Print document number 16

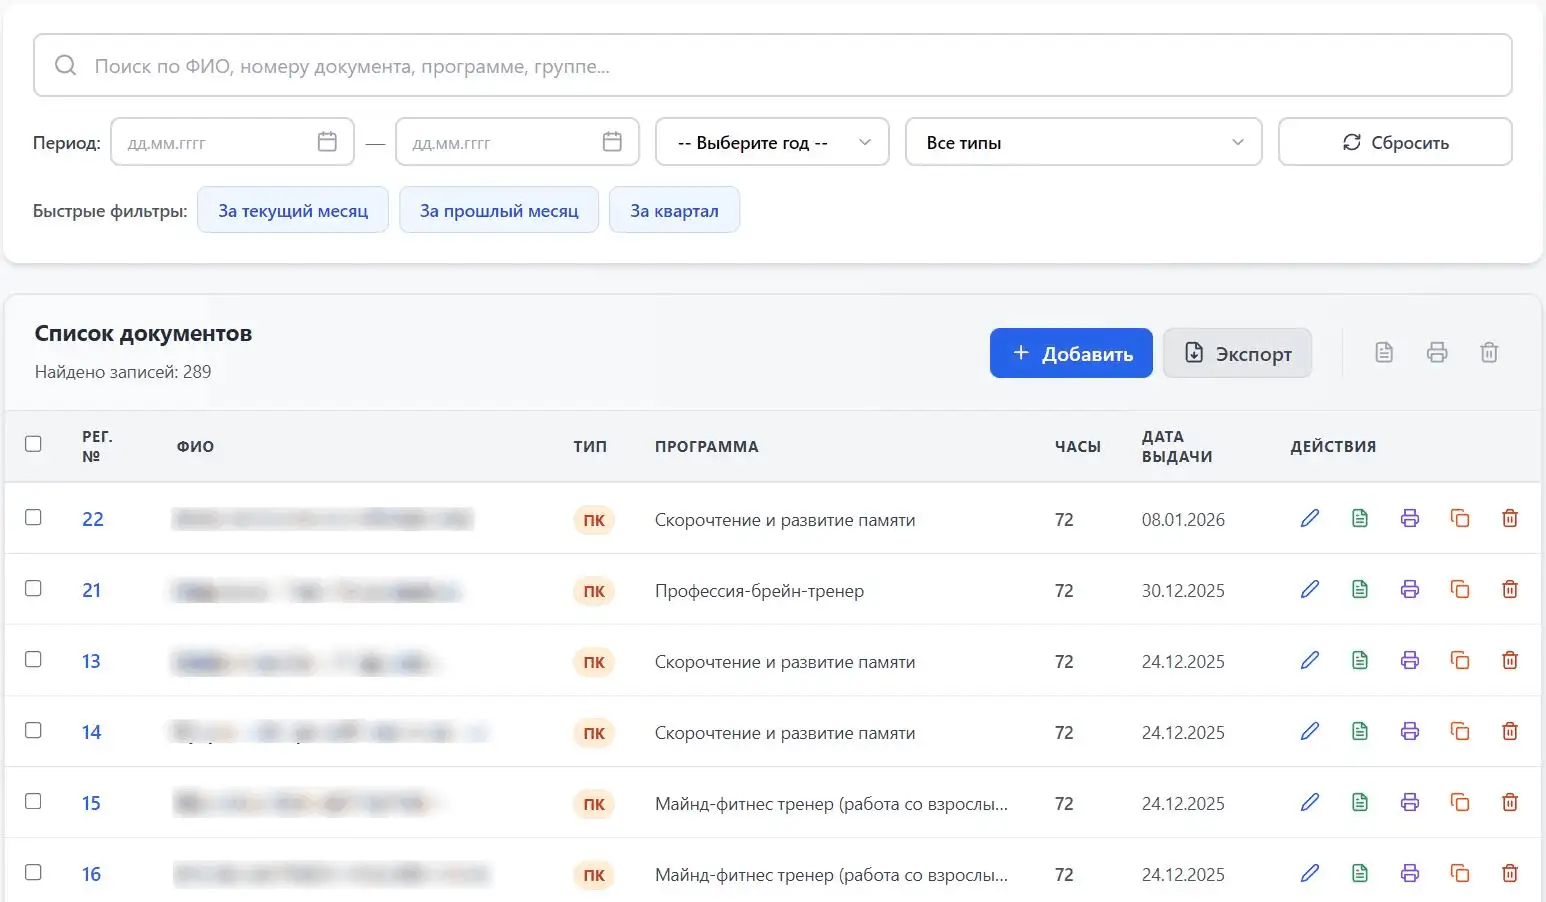point(1410,873)
